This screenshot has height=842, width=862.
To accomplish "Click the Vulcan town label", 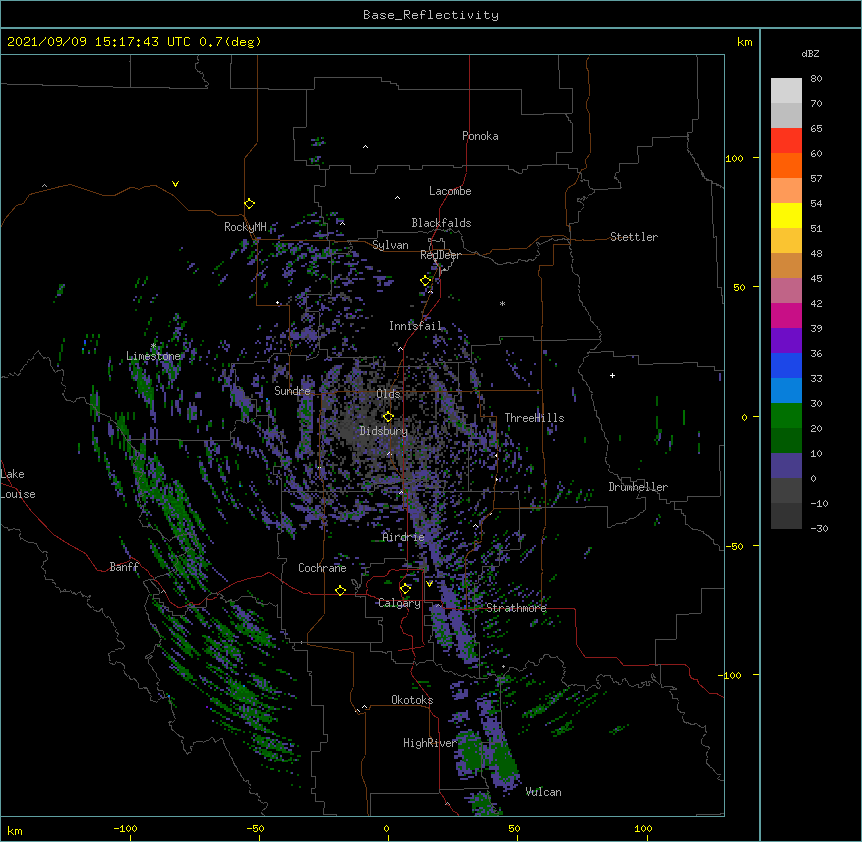I will 543,792.
